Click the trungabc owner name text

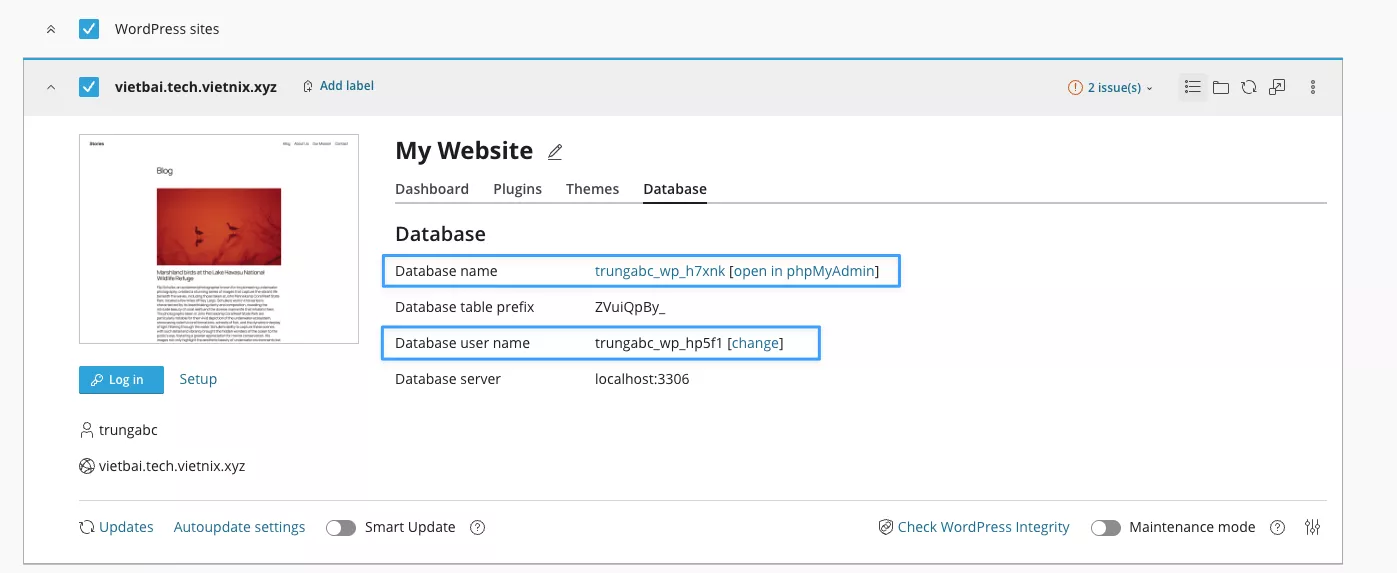(x=128, y=430)
